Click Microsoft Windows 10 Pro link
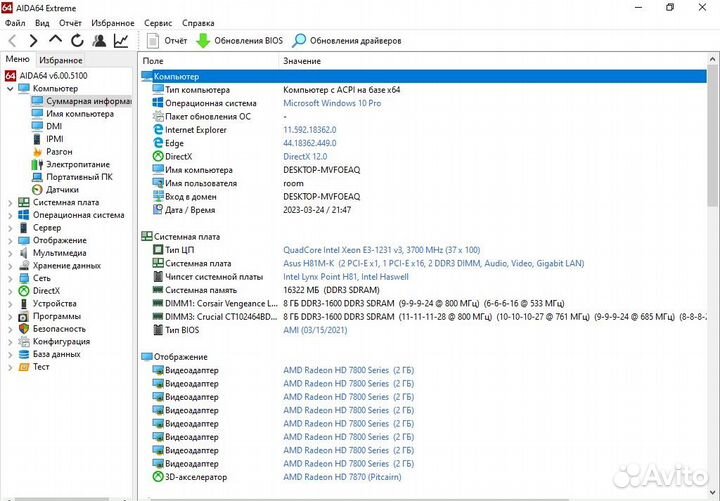Viewport: 720px width, 501px height. tap(332, 103)
